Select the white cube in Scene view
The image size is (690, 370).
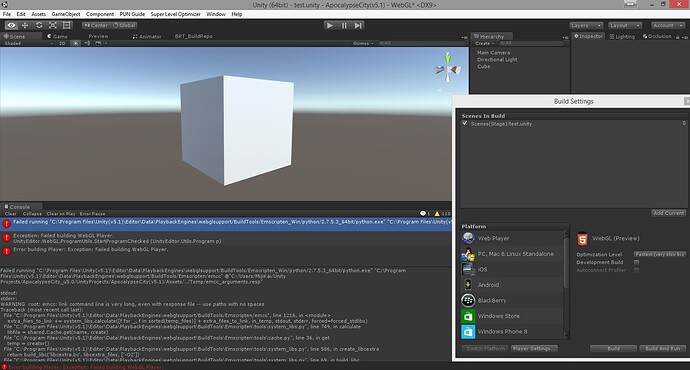237,130
